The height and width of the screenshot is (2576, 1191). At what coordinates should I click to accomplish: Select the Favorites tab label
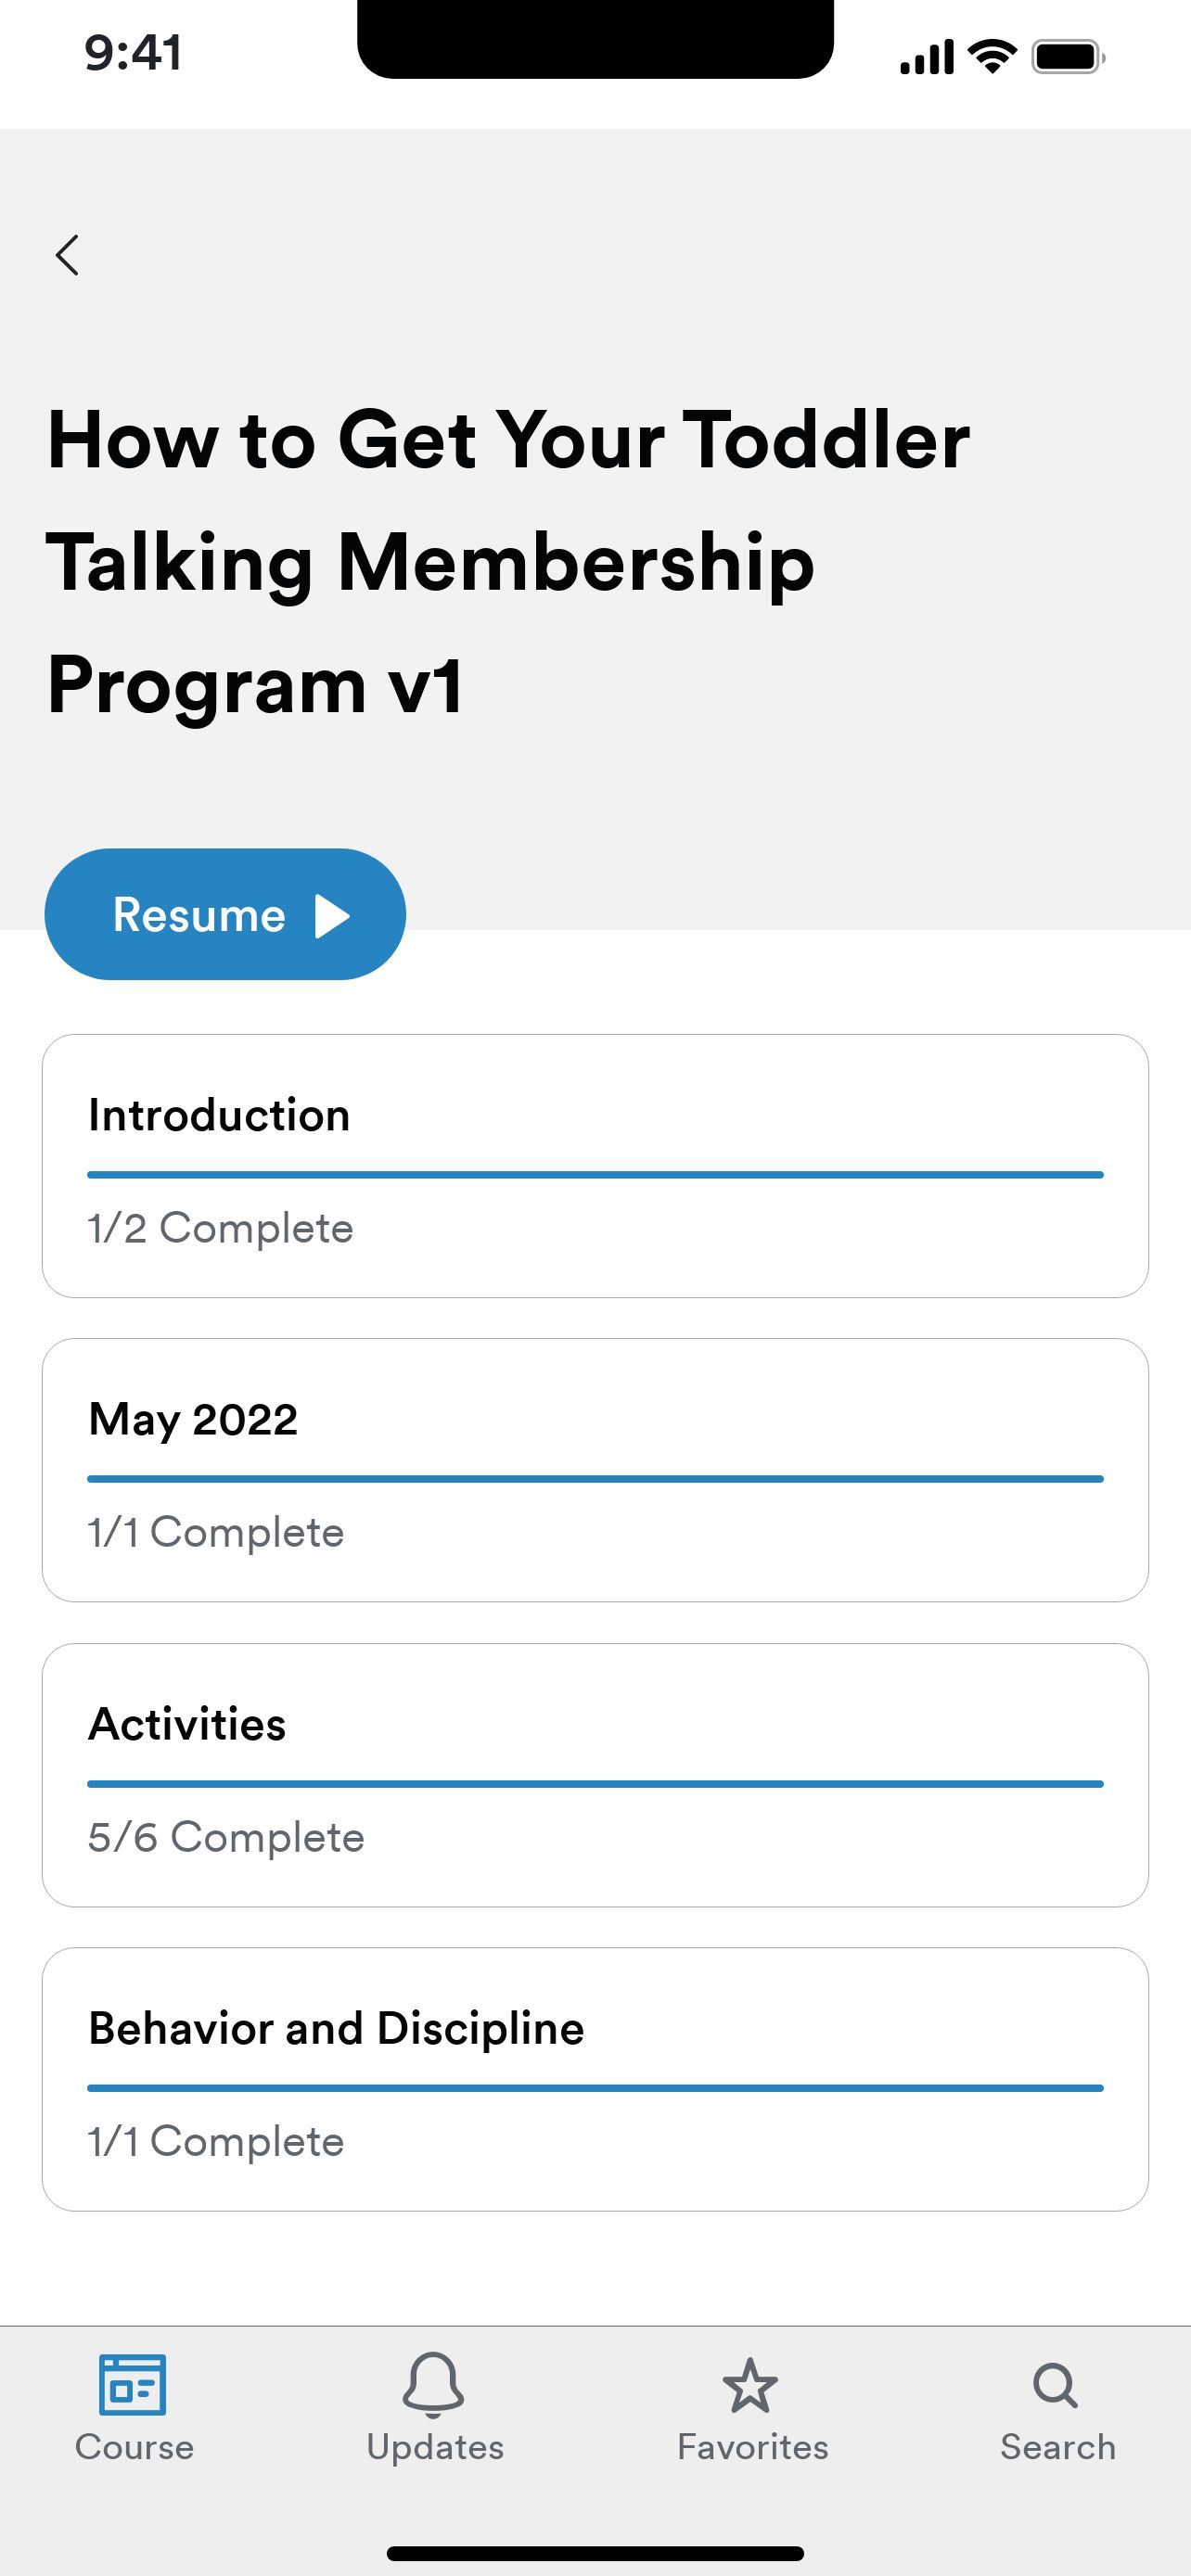pos(753,2447)
